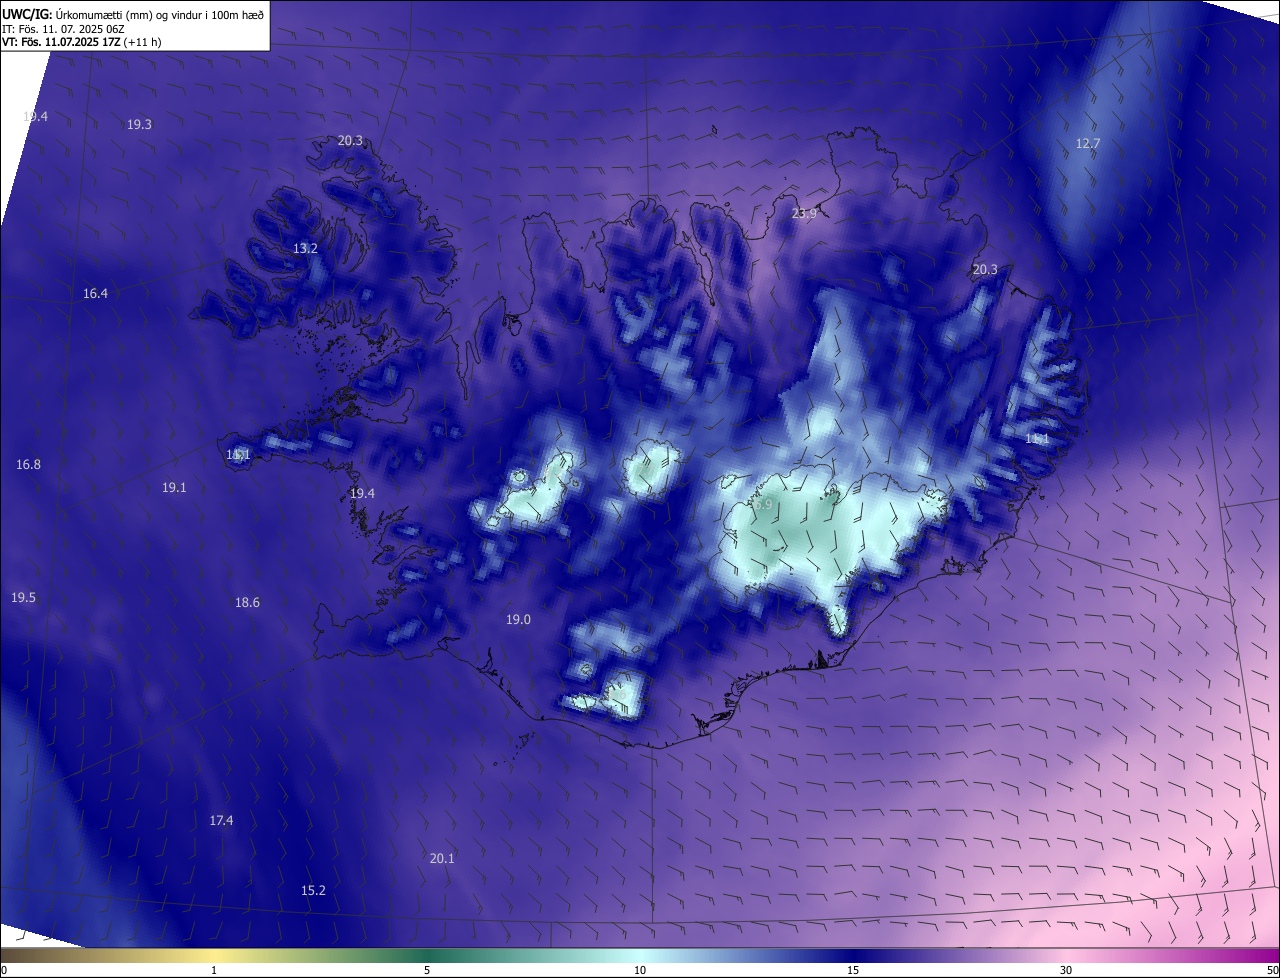Click the 16.8 value label
1280x978 pixels.
28,465
